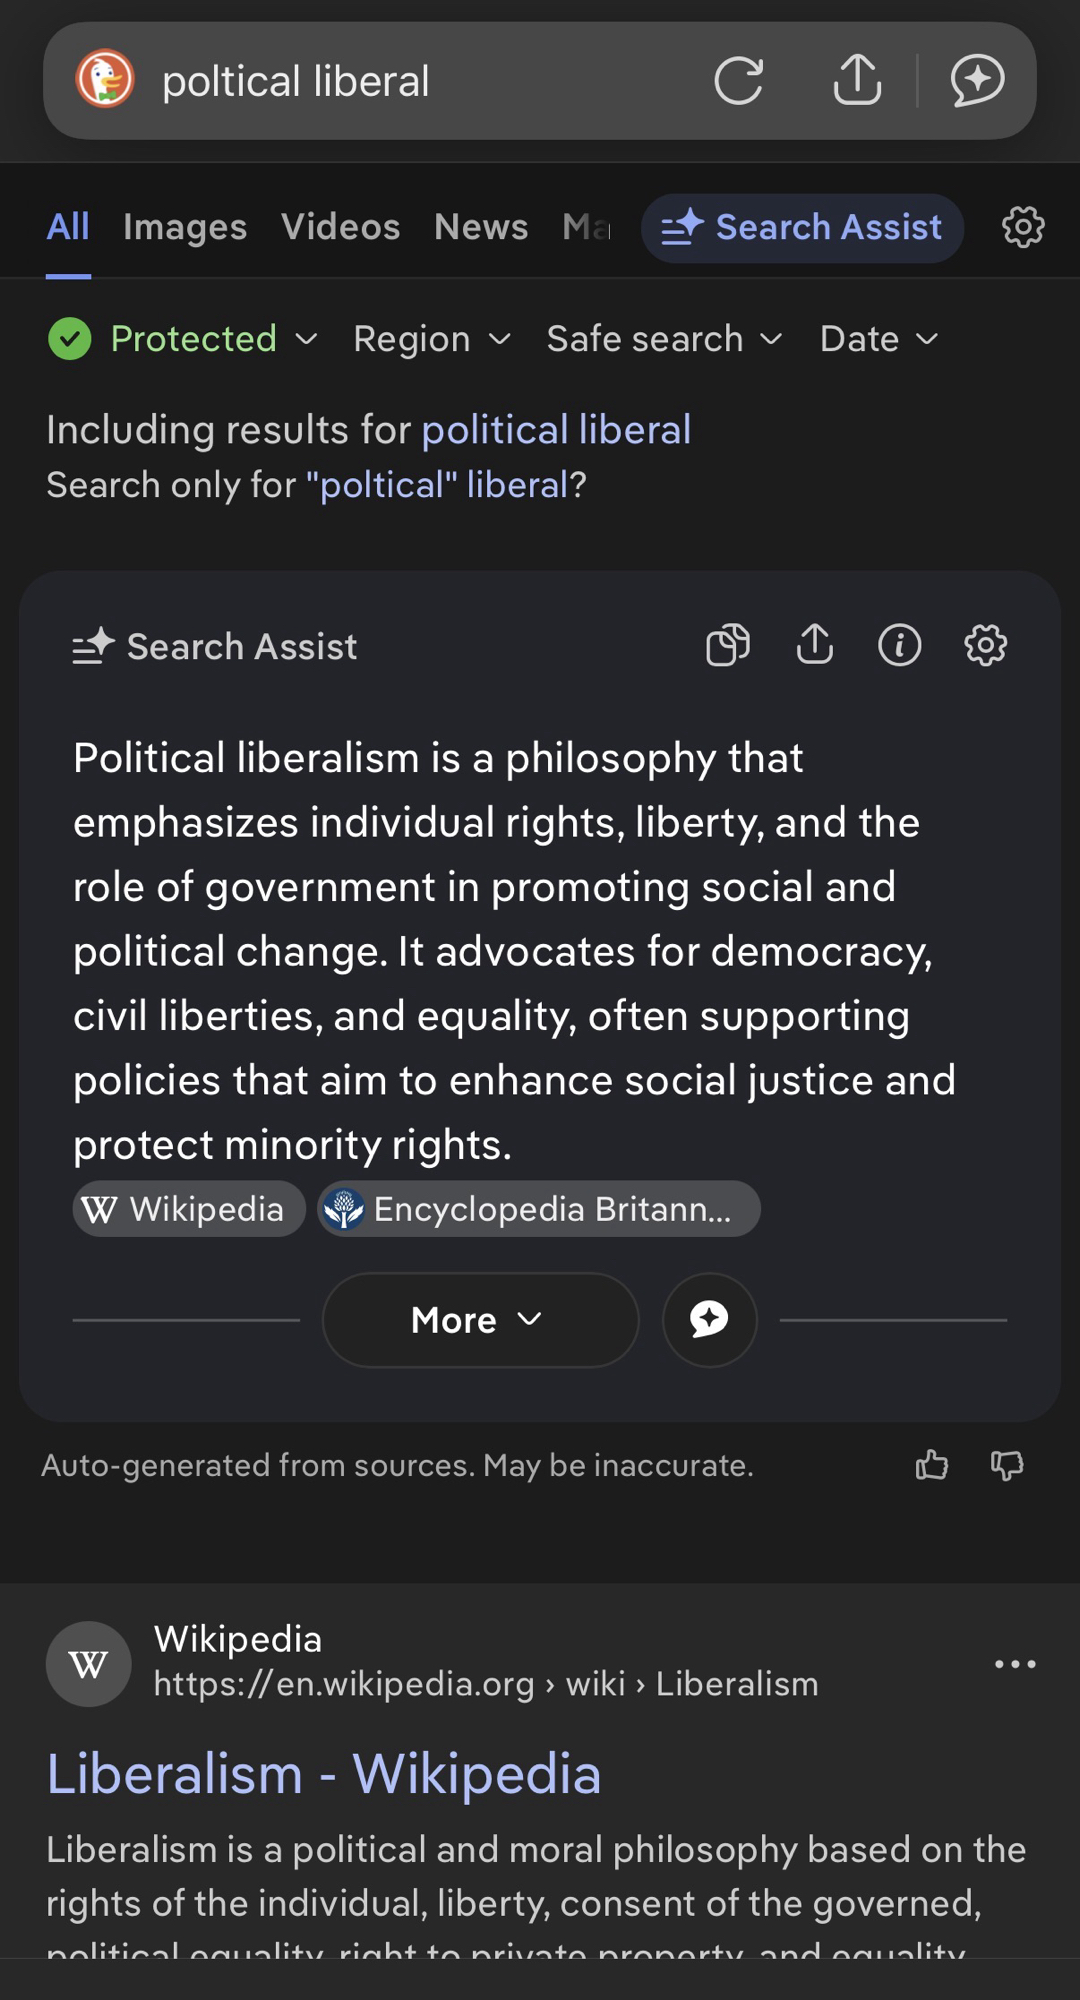Open Search Assist settings gear
The width and height of the screenshot is (1080, 2000).
(x=986, y=645)
